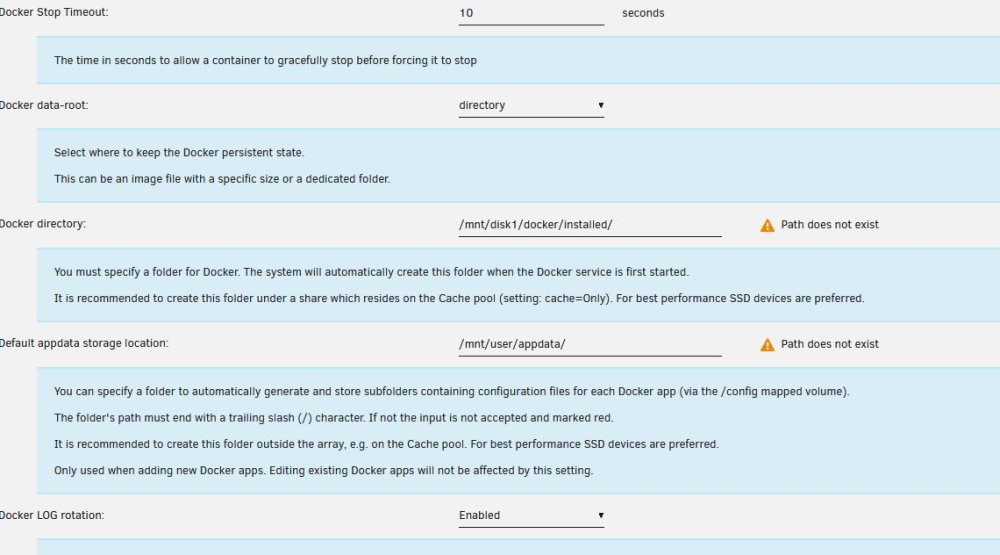This screenshot has width=1000, height=555.
Task: Click 'Path does not exist' next to Docker directory
Action: [830, 225]
